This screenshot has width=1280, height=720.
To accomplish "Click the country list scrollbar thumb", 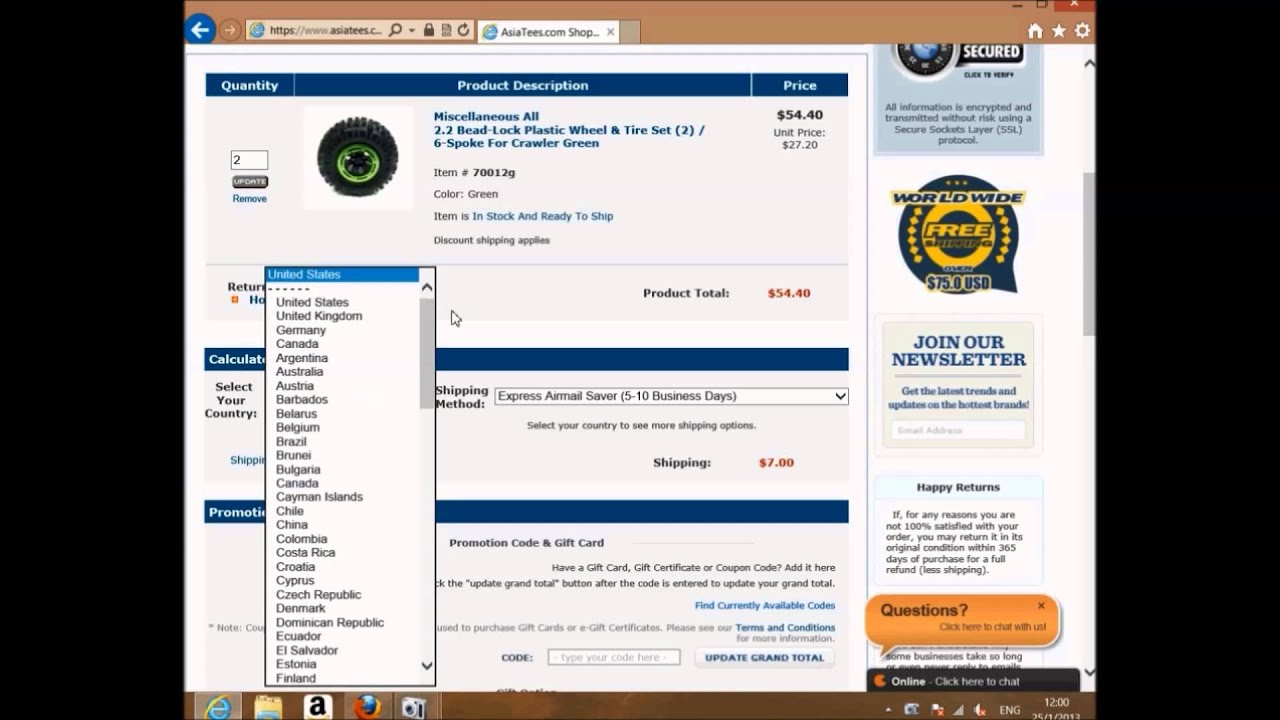I will coord(427,353).
